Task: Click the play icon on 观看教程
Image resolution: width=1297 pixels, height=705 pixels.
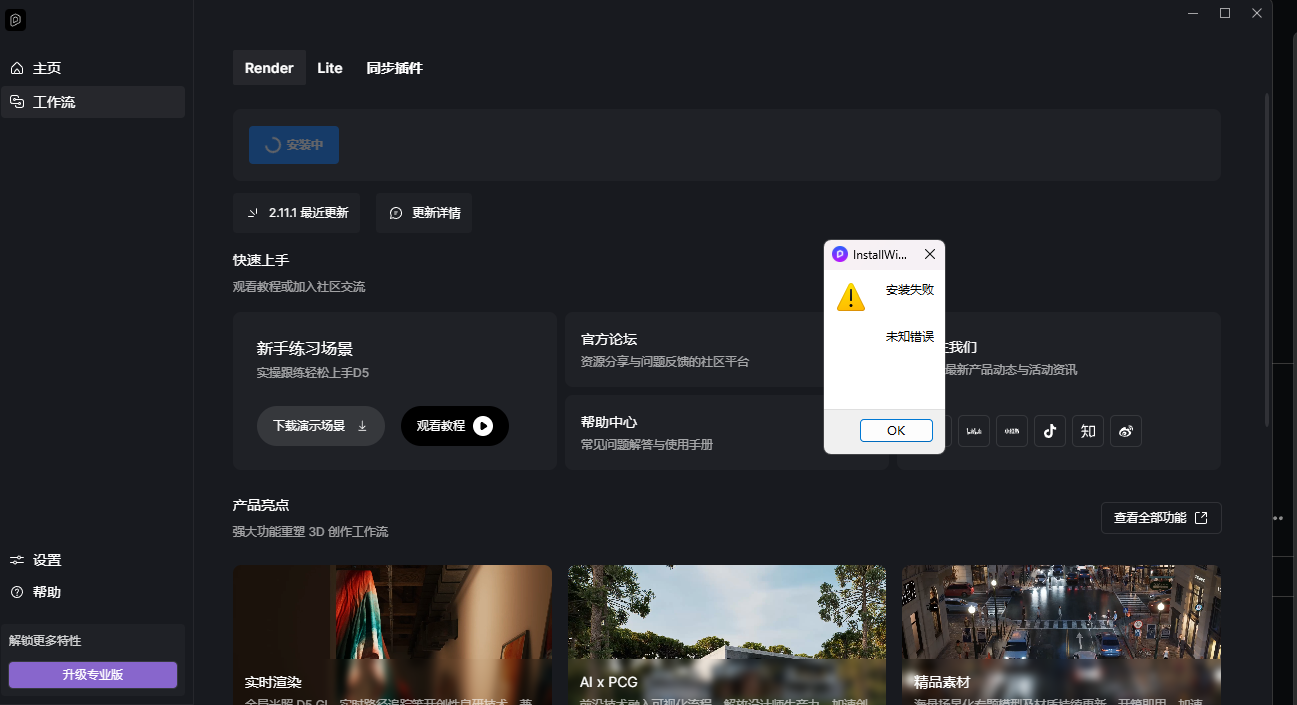Action: (483, 426)
